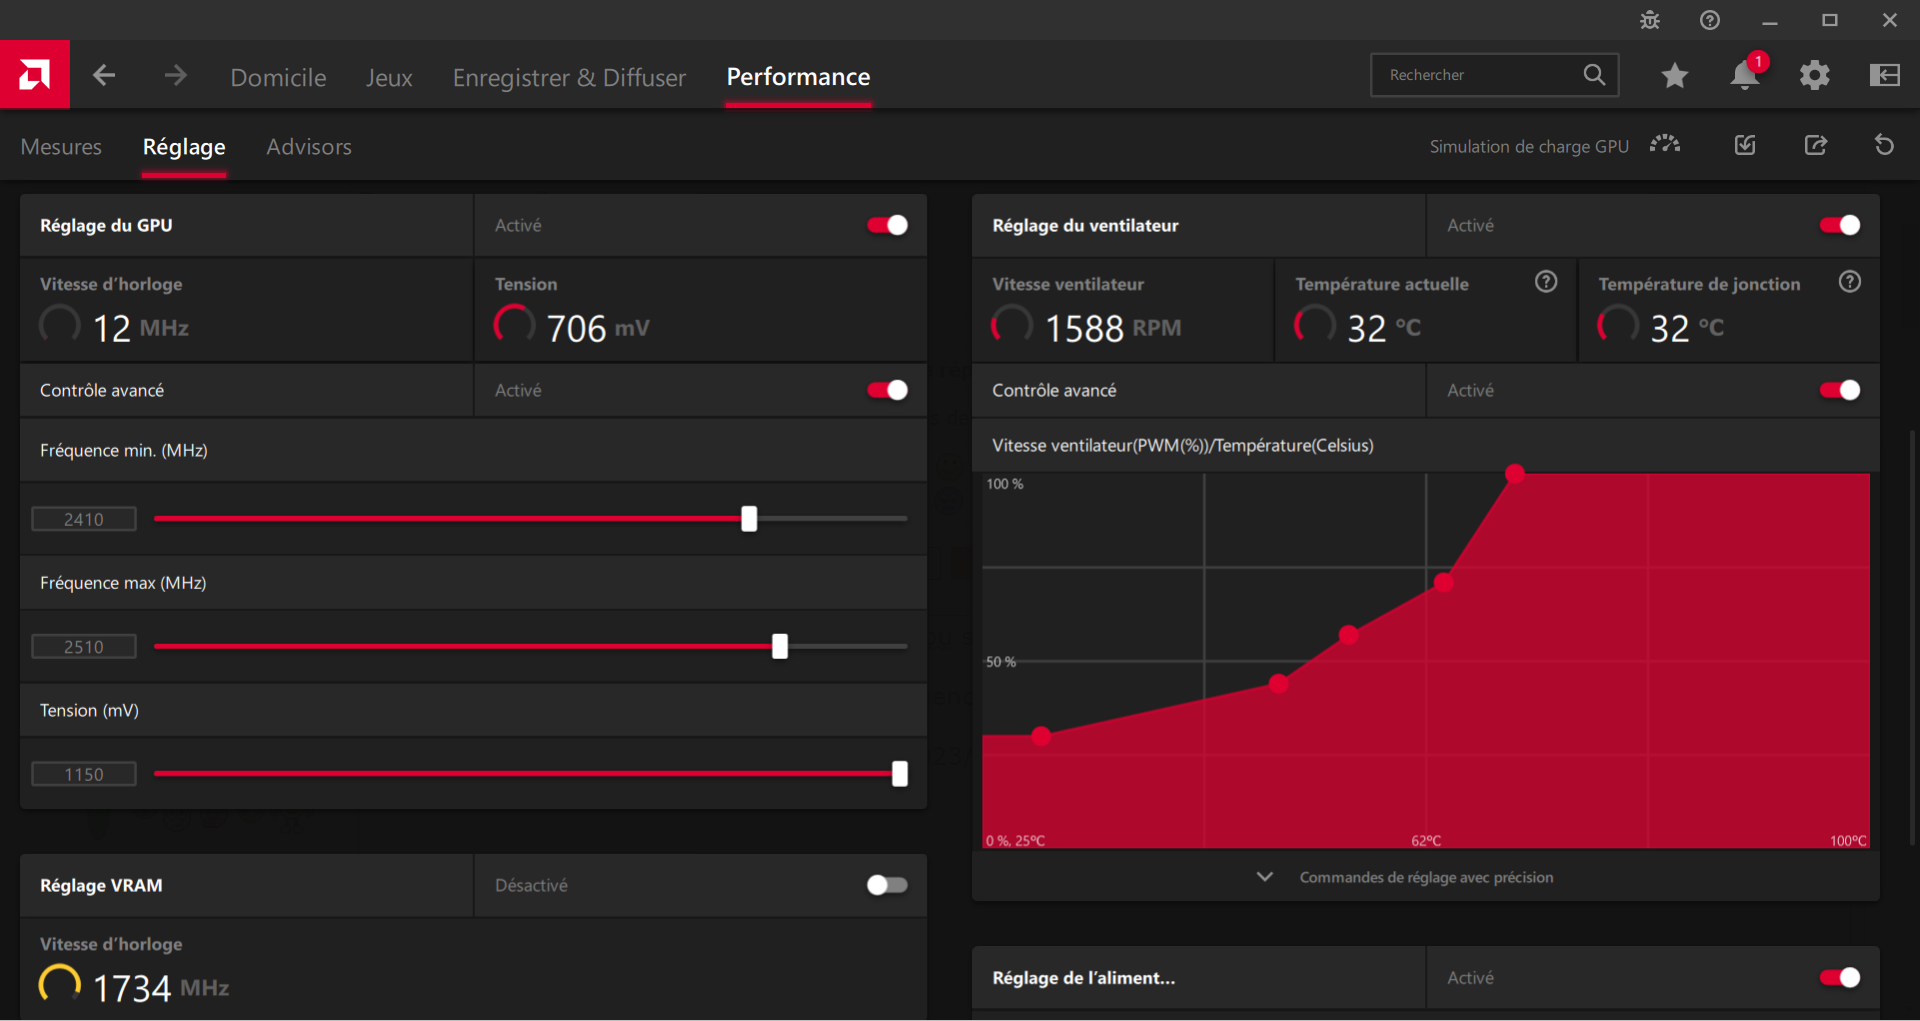
Task: Click Simulation de charge GPU label
Action: click(x=1529, y=147)
